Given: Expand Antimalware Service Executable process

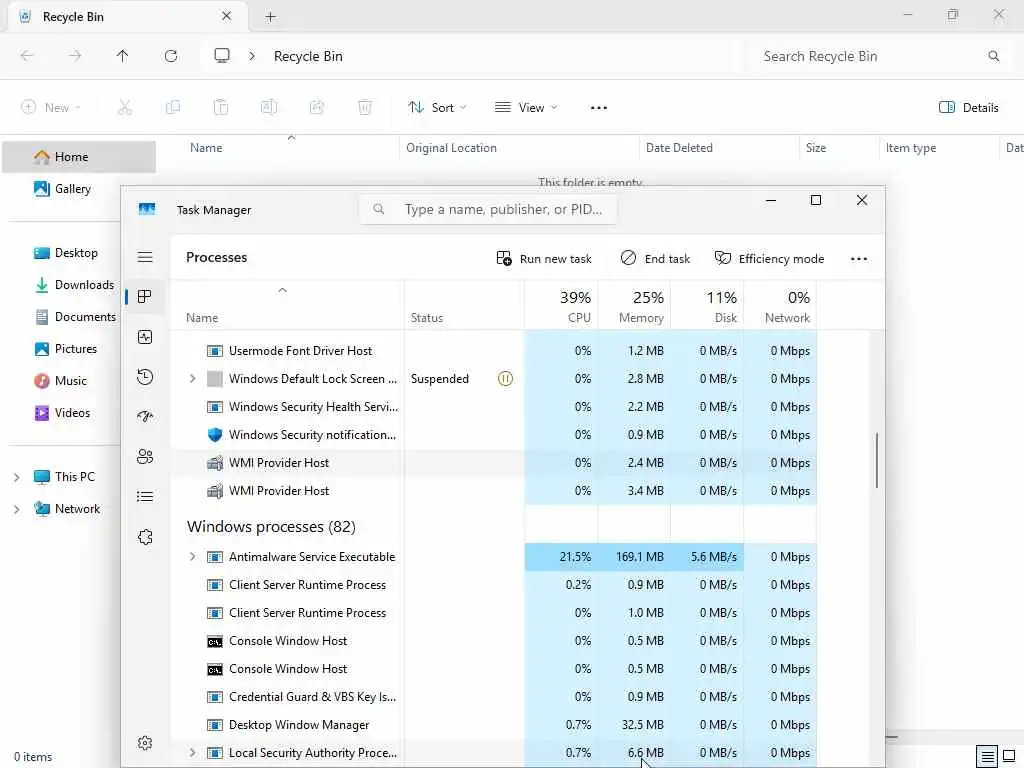Looking at the screenshot, I should [x=192, y=557].
